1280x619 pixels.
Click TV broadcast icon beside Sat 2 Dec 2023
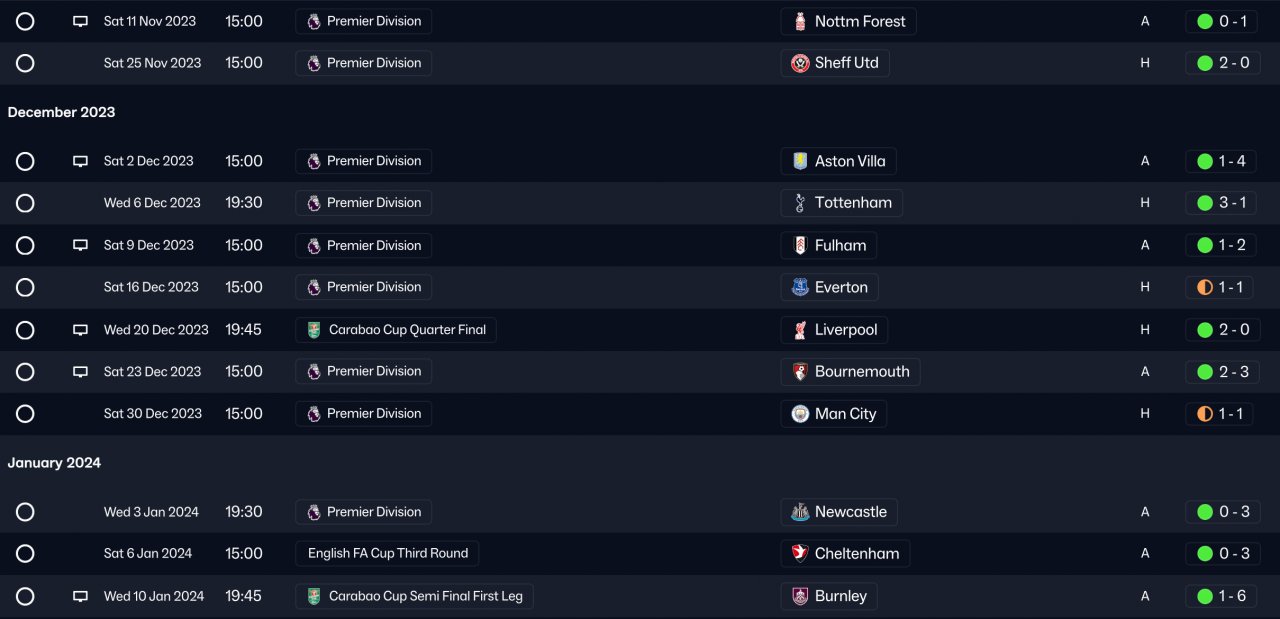pyautogui.click(x=81, y=161)
